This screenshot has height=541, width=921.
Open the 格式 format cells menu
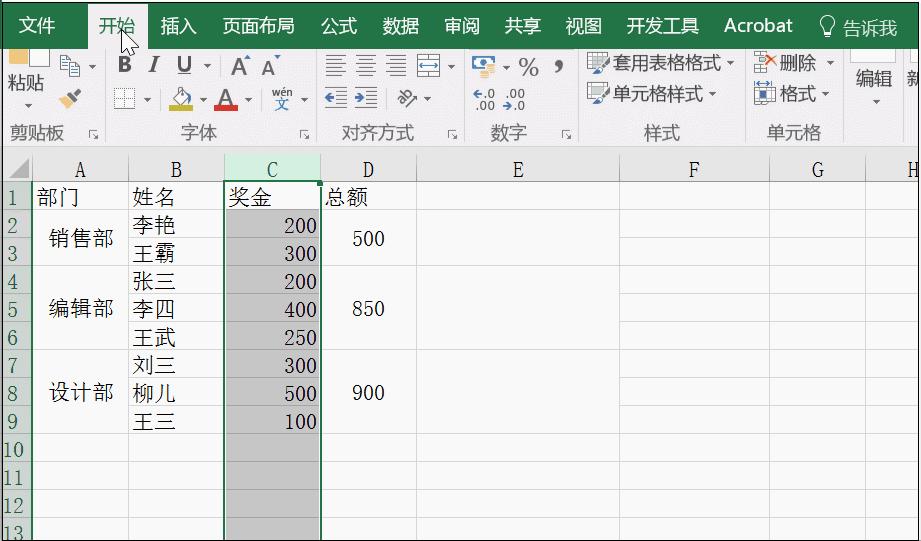[792, 93]
